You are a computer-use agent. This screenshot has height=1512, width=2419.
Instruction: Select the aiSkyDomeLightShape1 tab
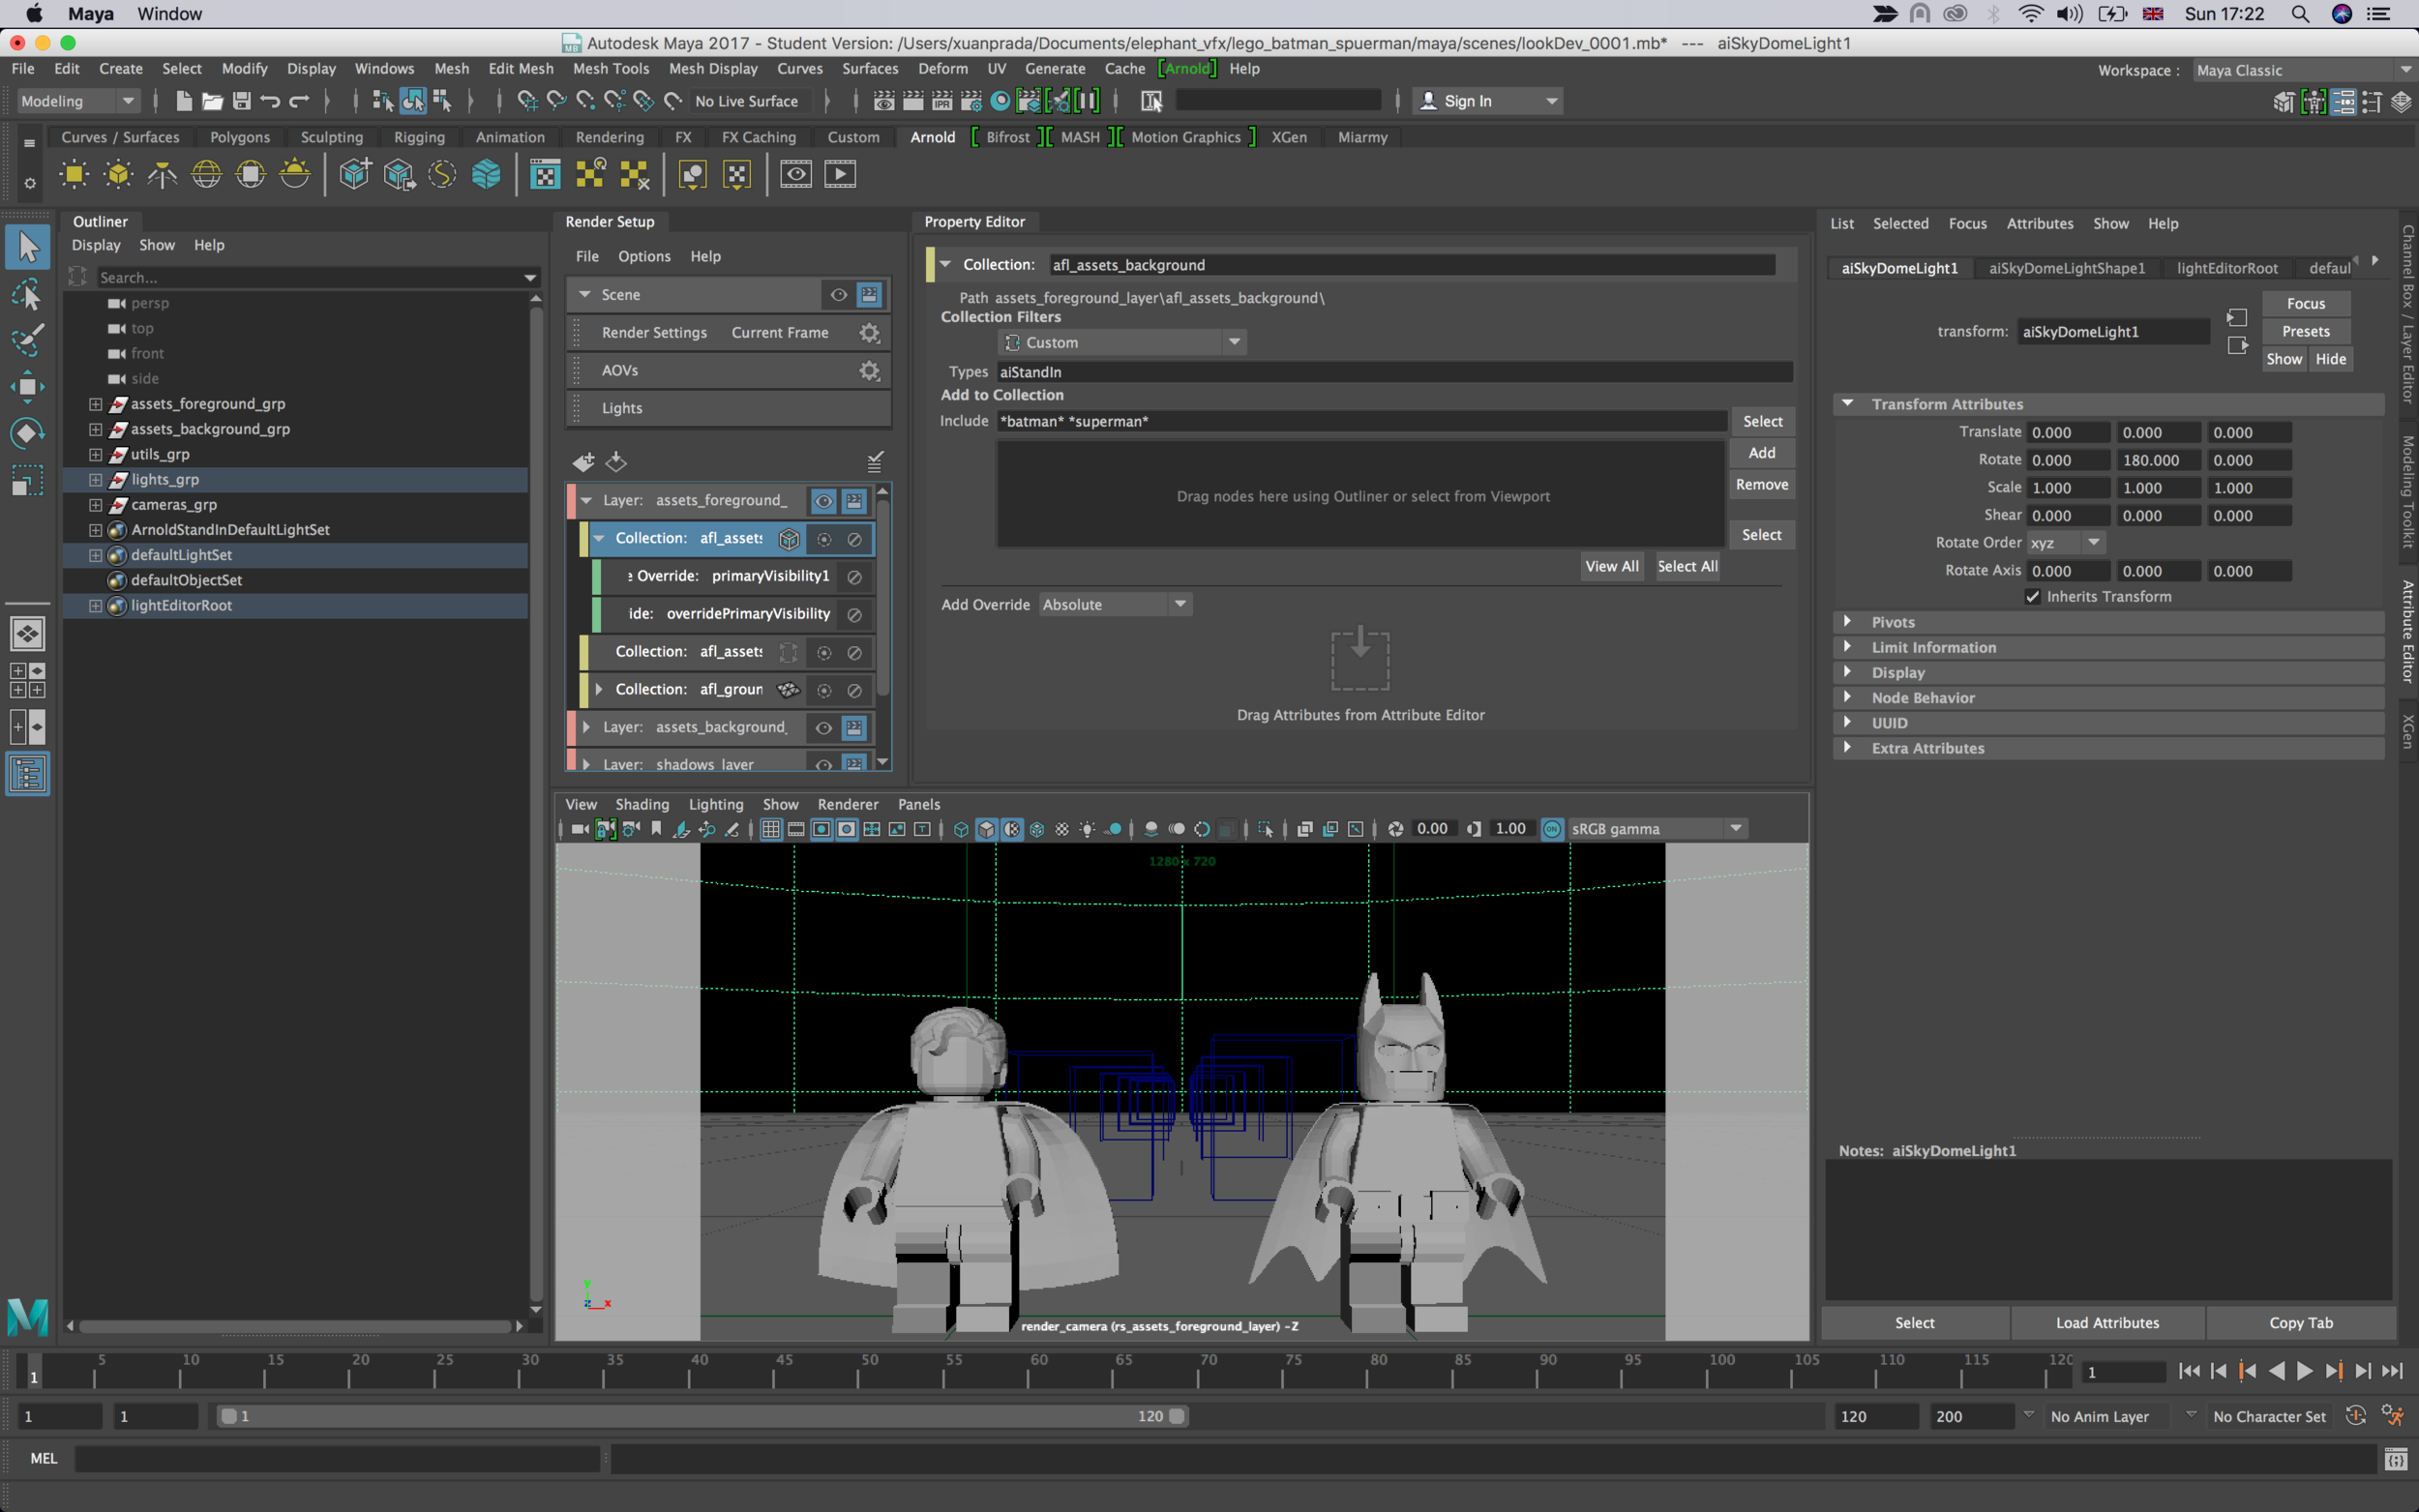pos(2066,268)
